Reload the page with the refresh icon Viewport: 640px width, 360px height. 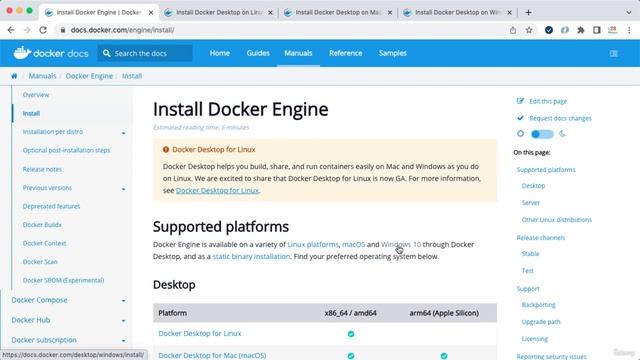(43, 30)
